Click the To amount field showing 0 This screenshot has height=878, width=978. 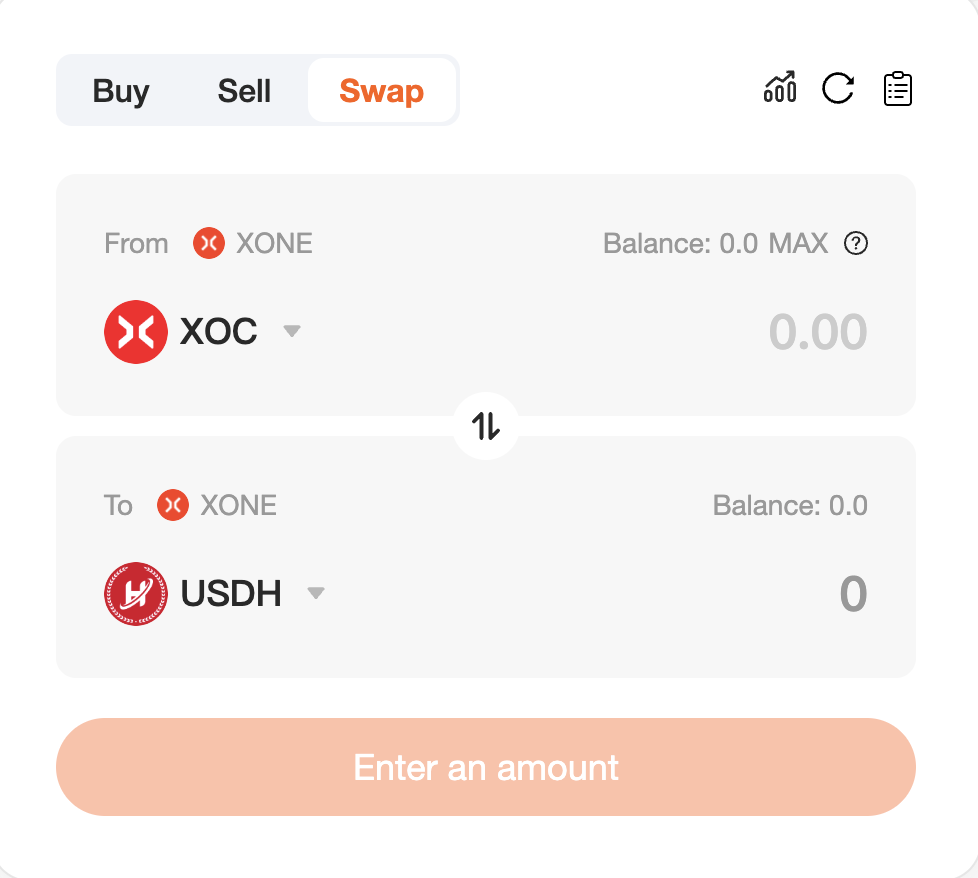click(853, 594)
